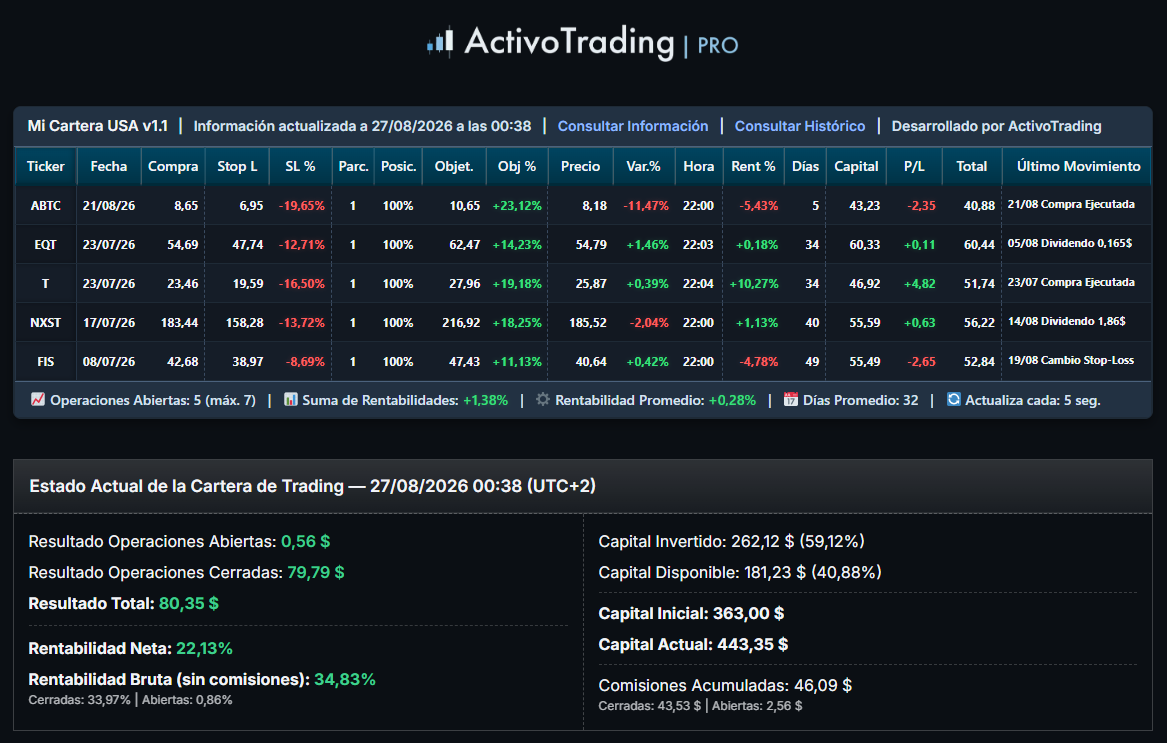Click the Stop L column header
Image resolution: width=1167 pixels, height=743 pixels.
click(x=237, y=166)
